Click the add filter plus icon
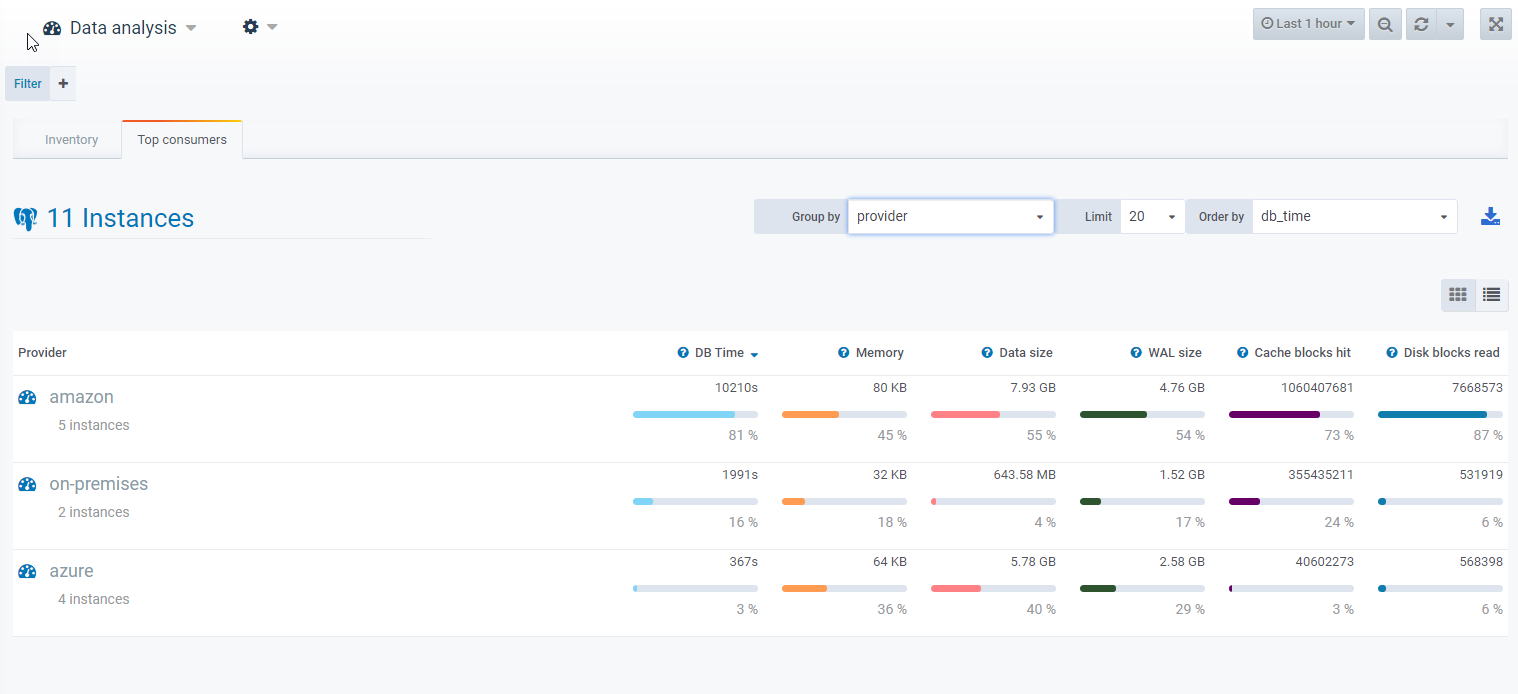 pos(63,84)
